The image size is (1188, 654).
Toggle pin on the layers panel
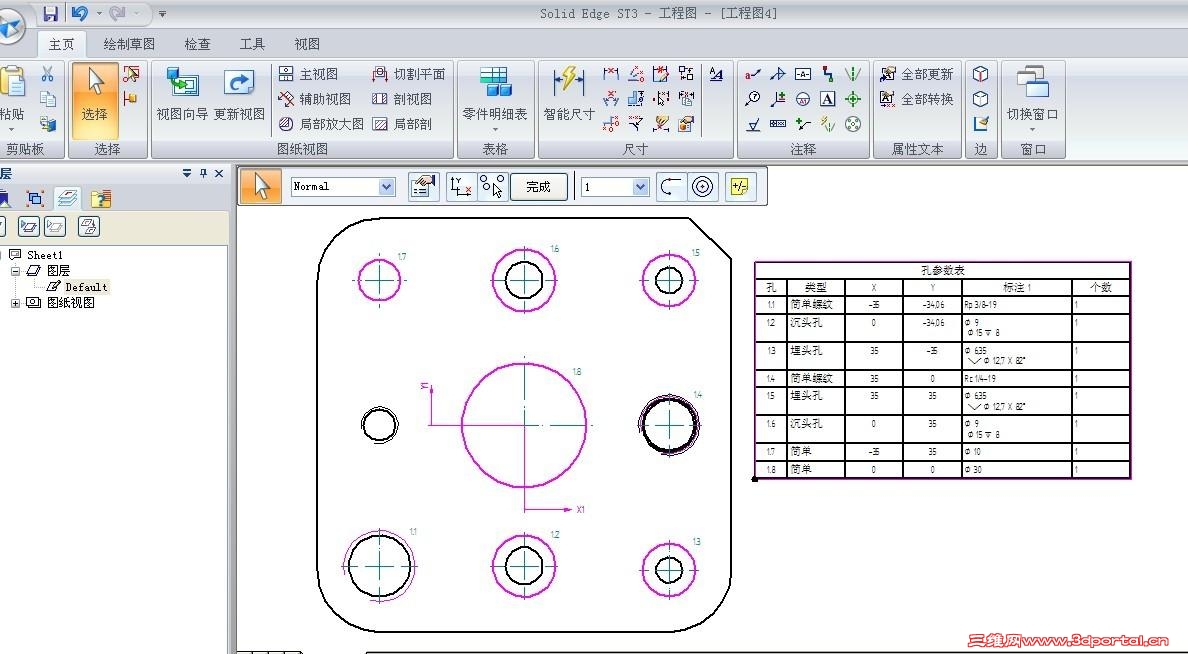(x=203, y=174)
